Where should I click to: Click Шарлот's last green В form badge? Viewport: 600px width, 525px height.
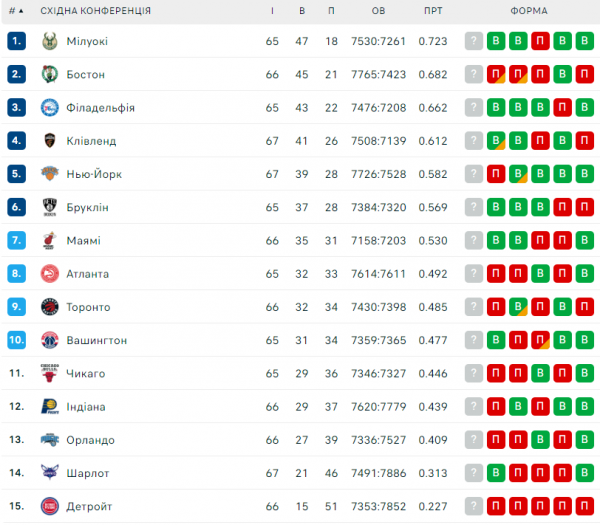click(x=585, y=473)
